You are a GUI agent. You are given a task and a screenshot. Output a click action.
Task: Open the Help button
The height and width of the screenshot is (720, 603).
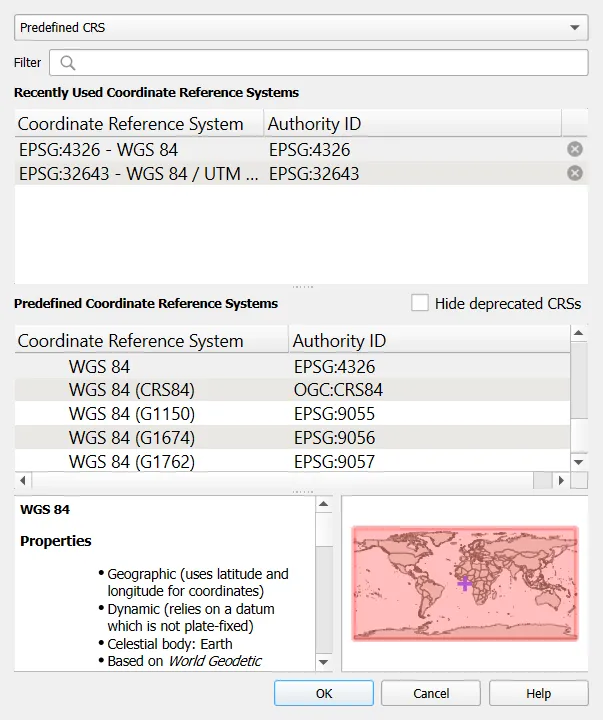[538, 693]
